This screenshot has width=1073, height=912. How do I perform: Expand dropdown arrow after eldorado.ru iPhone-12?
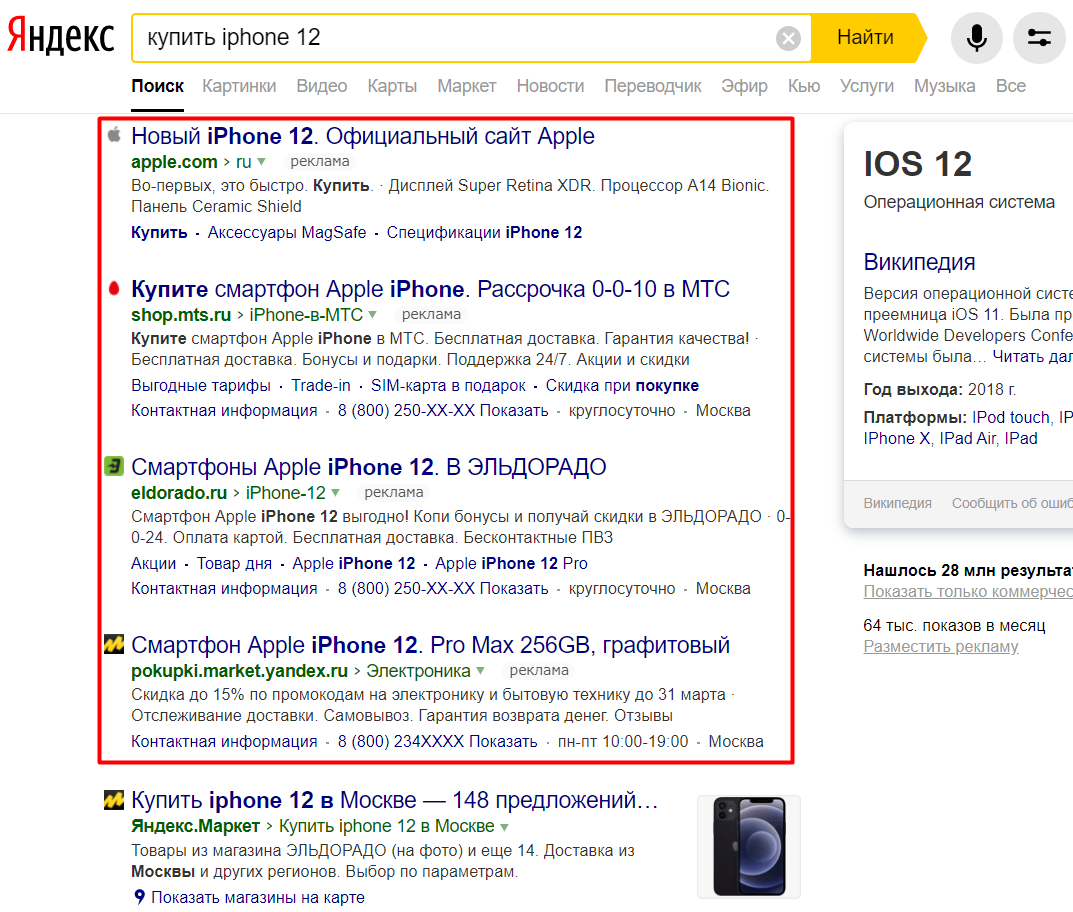pyautogui.click(x=335, y=493)
